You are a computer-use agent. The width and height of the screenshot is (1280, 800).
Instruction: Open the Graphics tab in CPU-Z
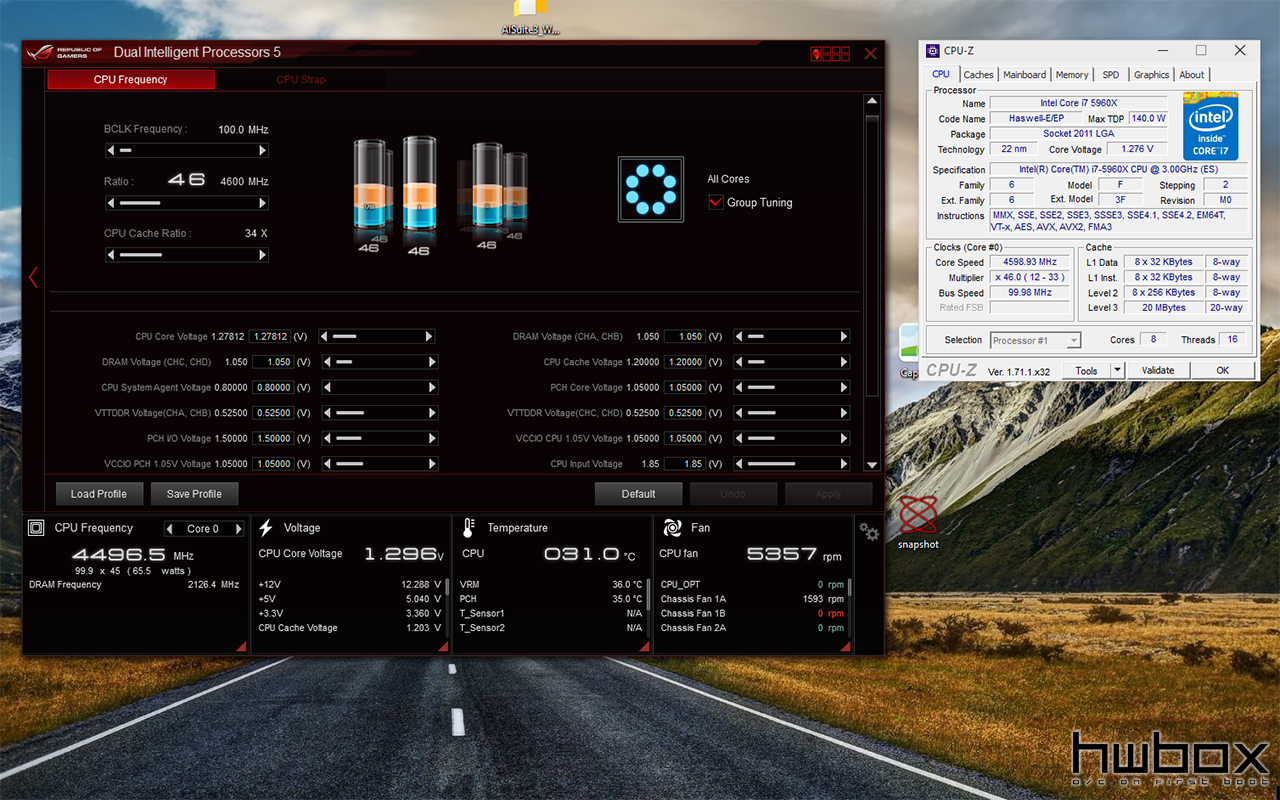coord(1151,75)
